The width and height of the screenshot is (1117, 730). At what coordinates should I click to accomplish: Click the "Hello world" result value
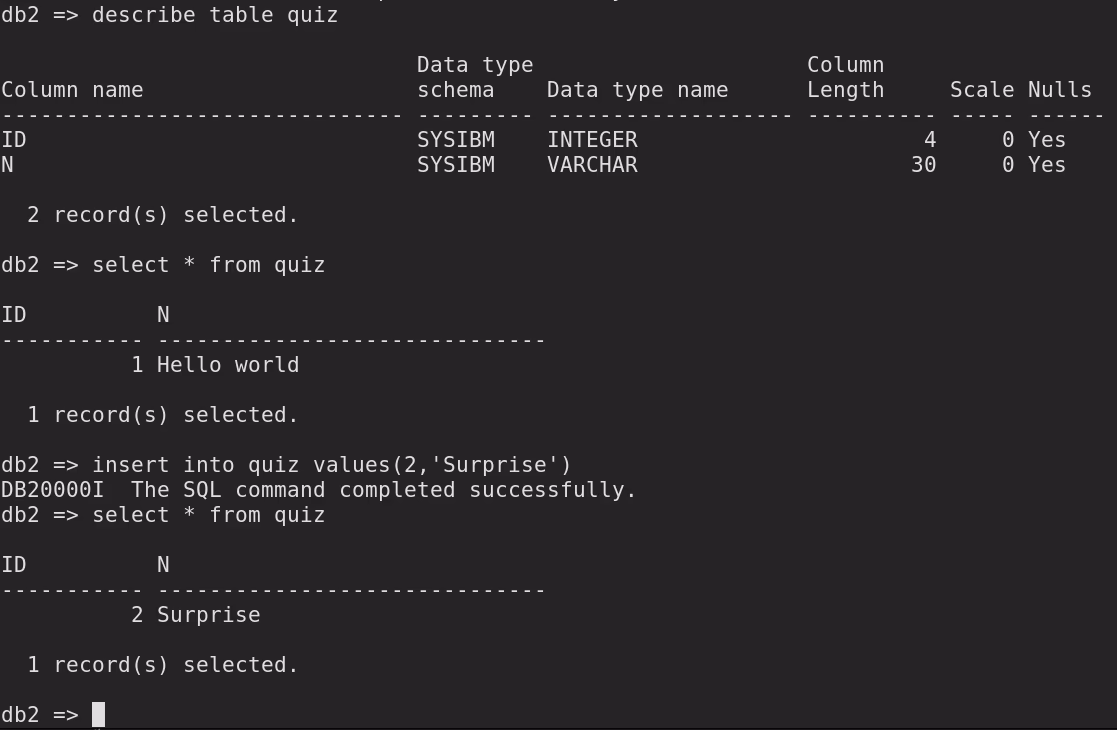tap(228, 365)
